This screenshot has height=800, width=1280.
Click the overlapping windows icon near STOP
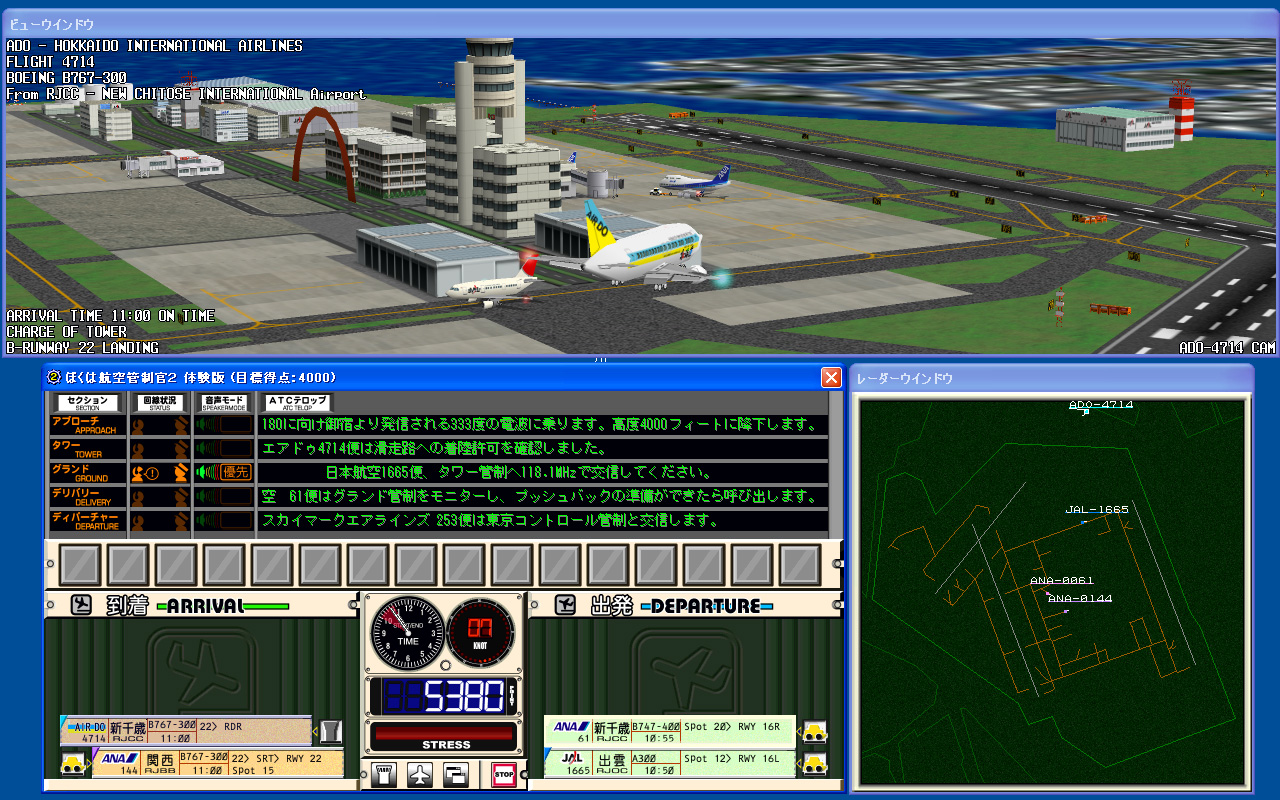coord(457,774)
